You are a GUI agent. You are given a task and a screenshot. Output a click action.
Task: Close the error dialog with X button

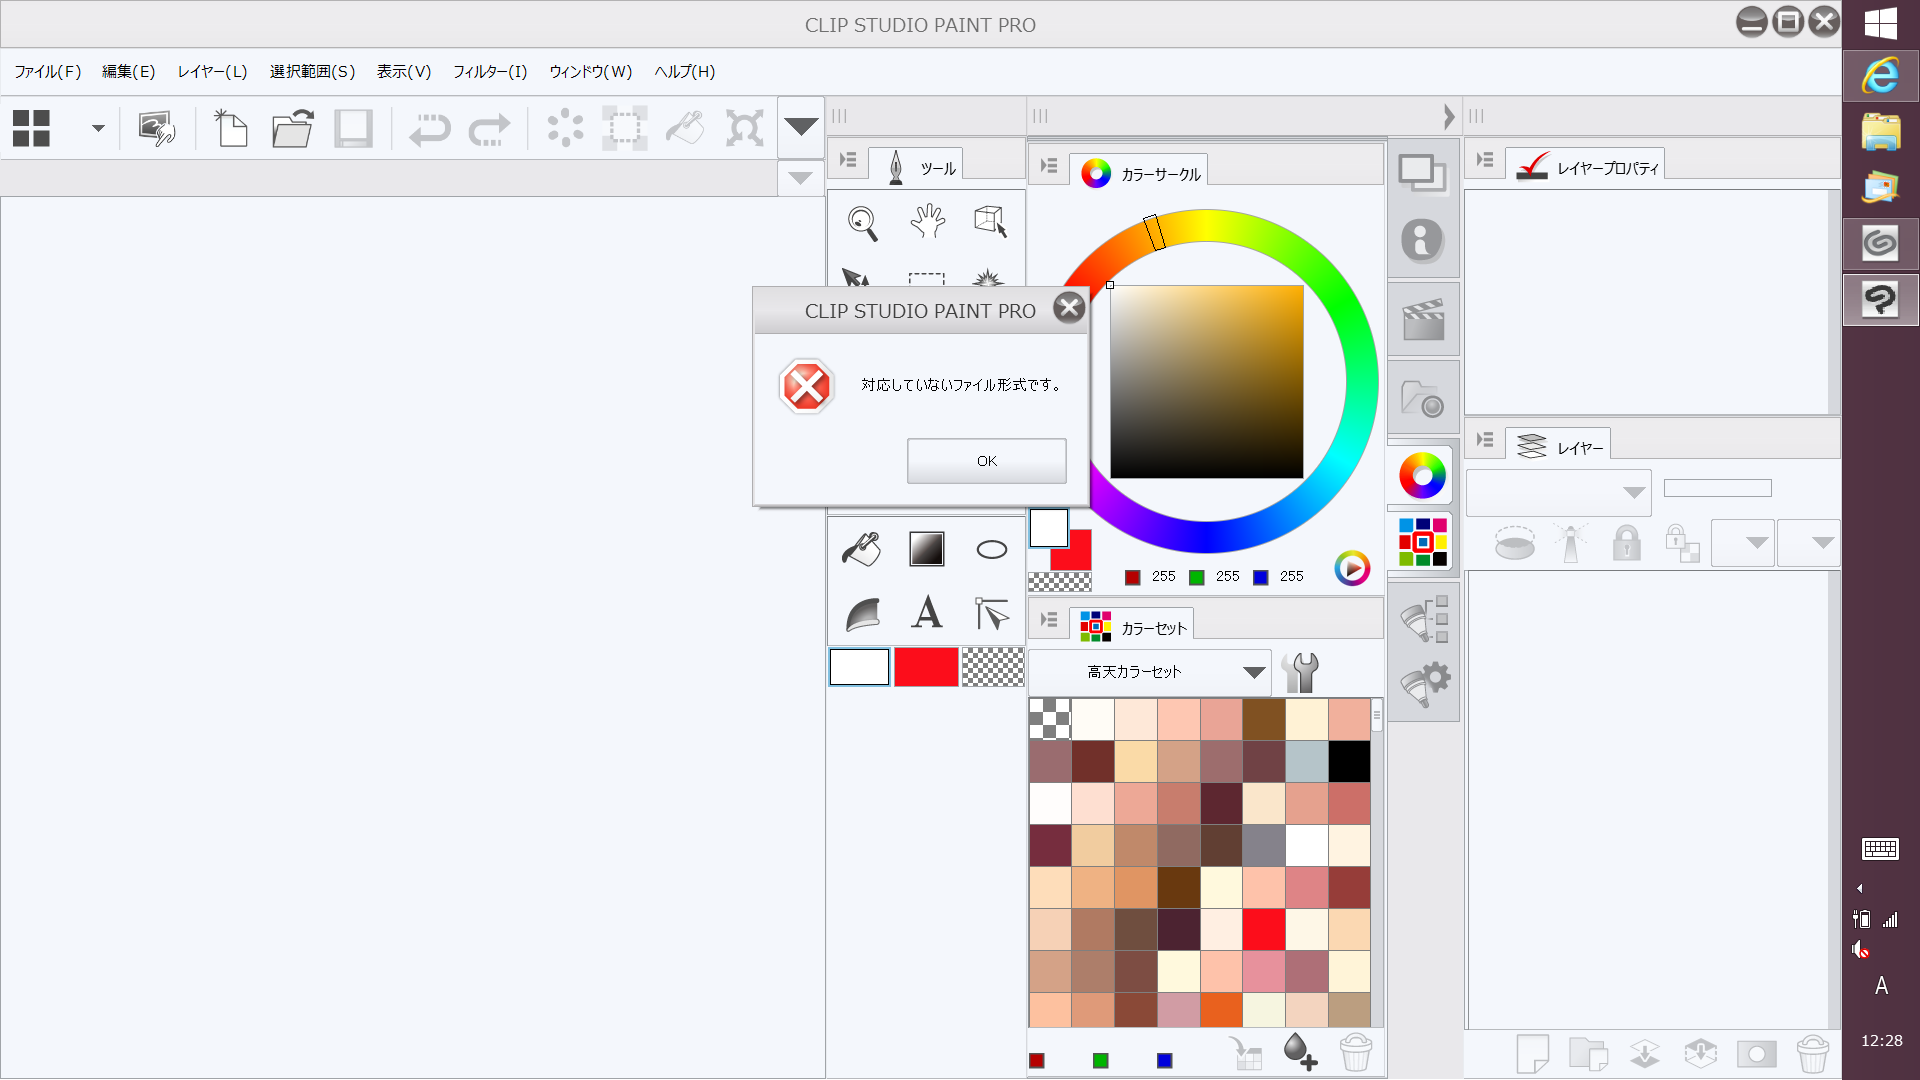[1069, 307]
